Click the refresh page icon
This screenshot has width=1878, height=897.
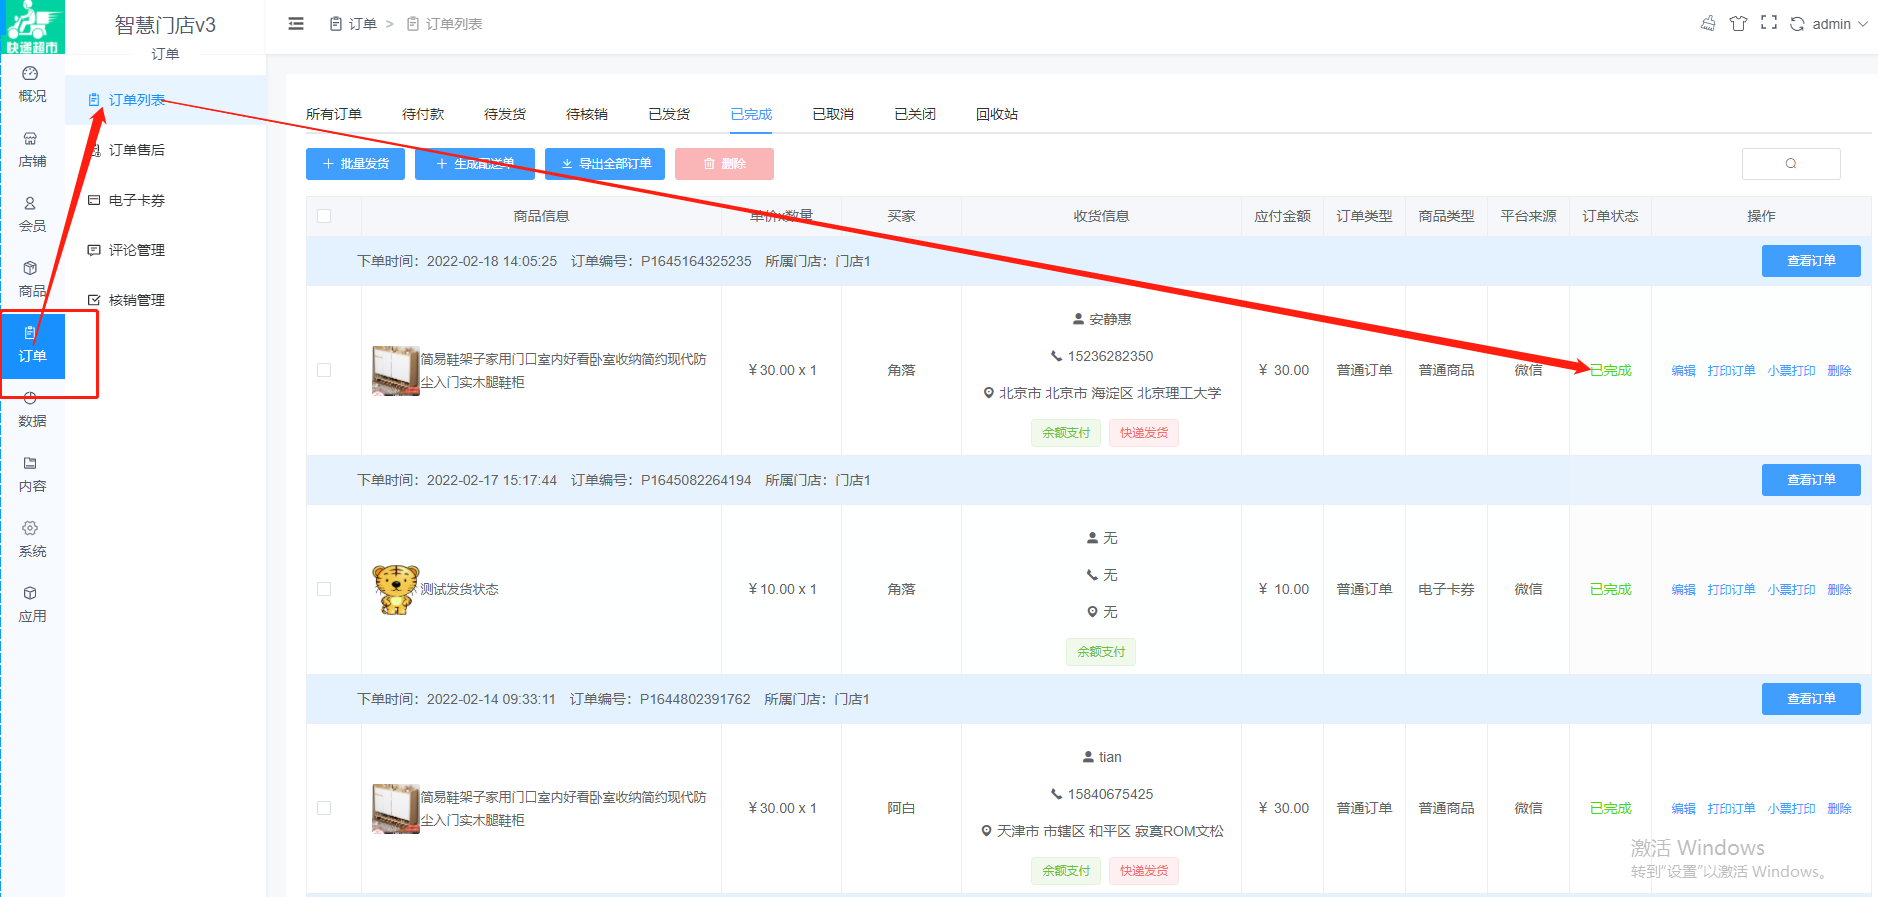(1797, 24)
